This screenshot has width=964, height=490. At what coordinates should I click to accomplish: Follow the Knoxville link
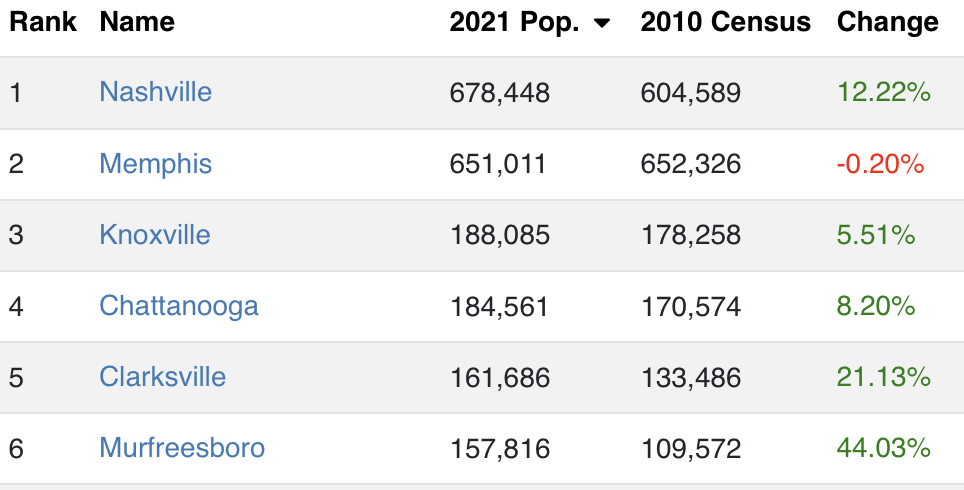tap(155, 235)
